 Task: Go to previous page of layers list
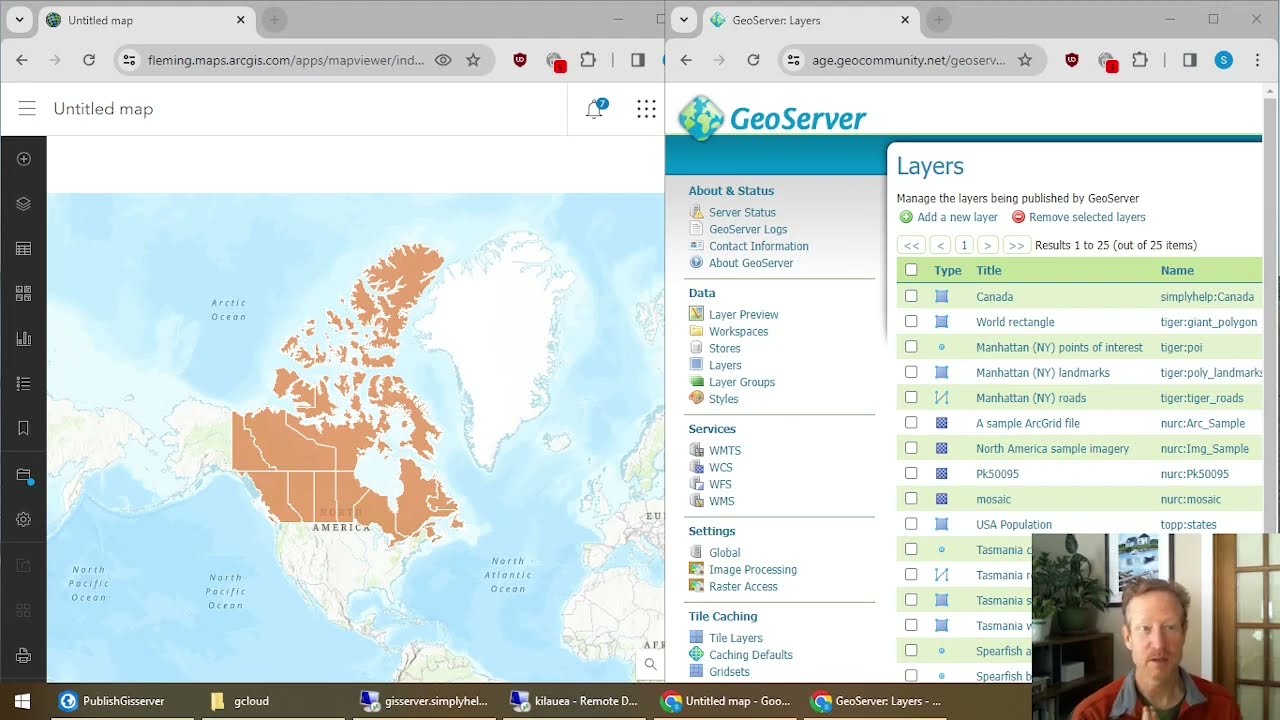(940, 245)
